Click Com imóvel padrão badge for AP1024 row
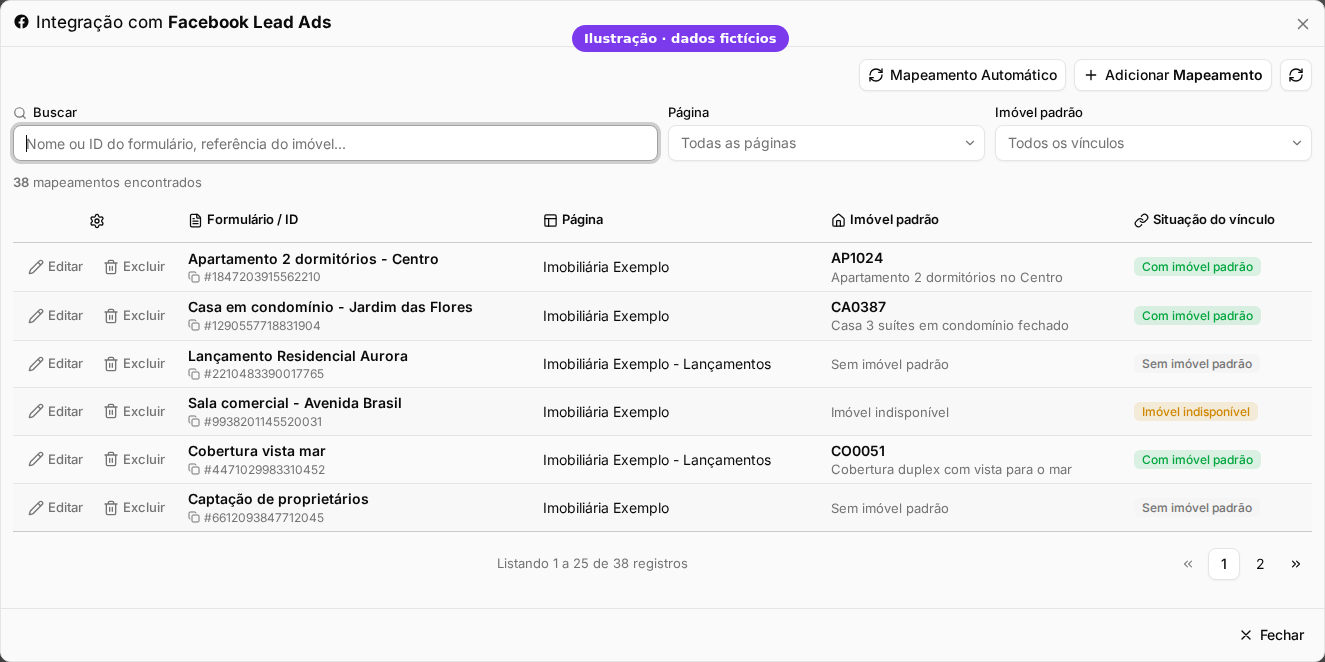 1197,267
